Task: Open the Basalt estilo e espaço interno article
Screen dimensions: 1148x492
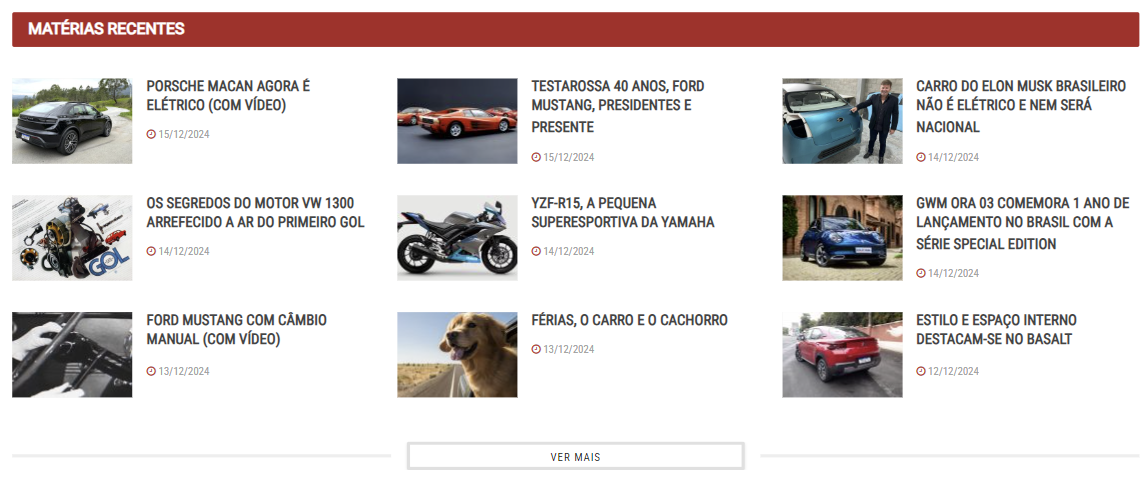Action: 996,330
